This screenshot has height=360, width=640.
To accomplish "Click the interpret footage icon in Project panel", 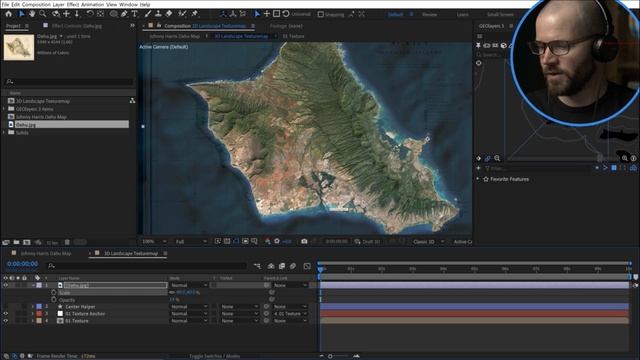I will coord(6,242).
